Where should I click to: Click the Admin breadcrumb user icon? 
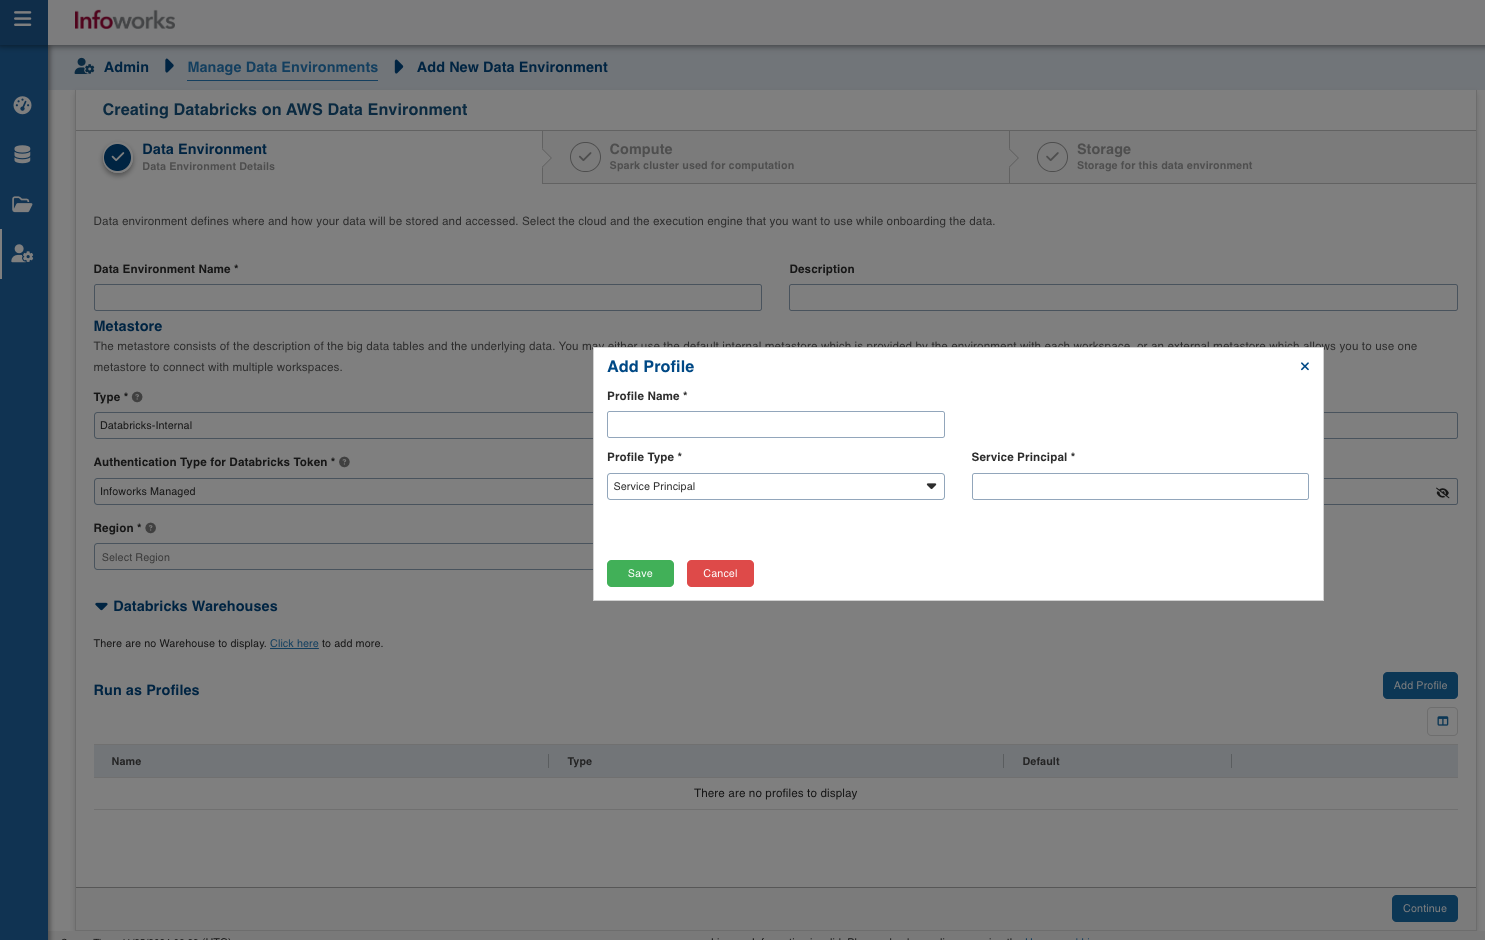[85, 67]
